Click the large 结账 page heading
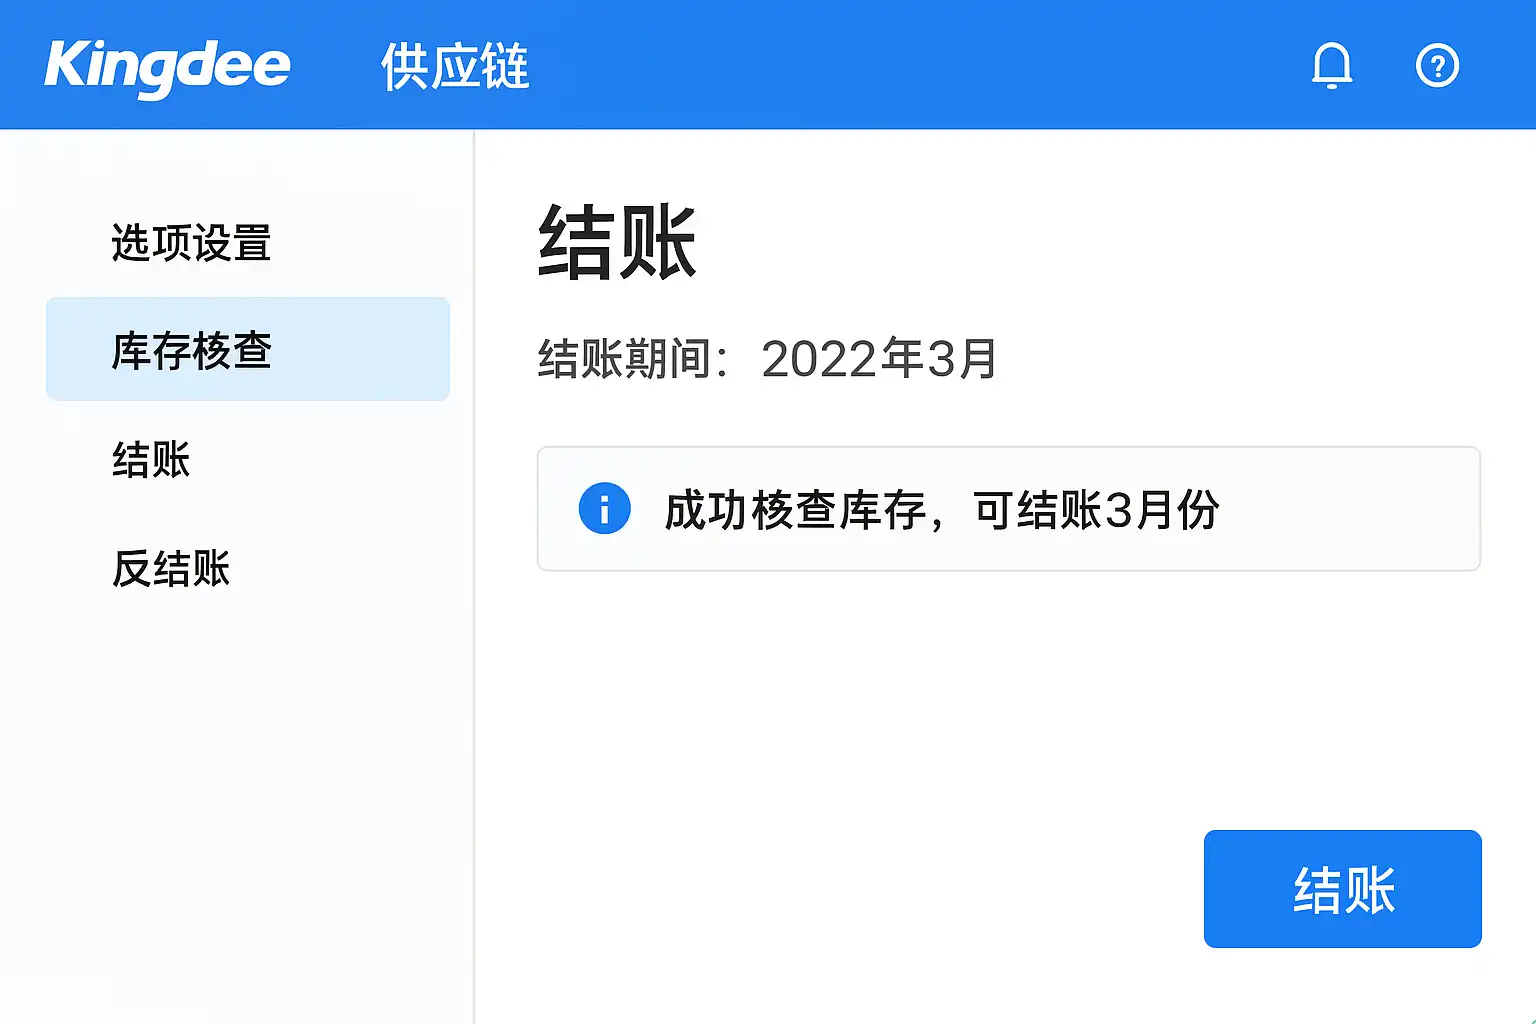Image resolution: width=1536 pixels, height=1024 pixels. click(617, 242)
